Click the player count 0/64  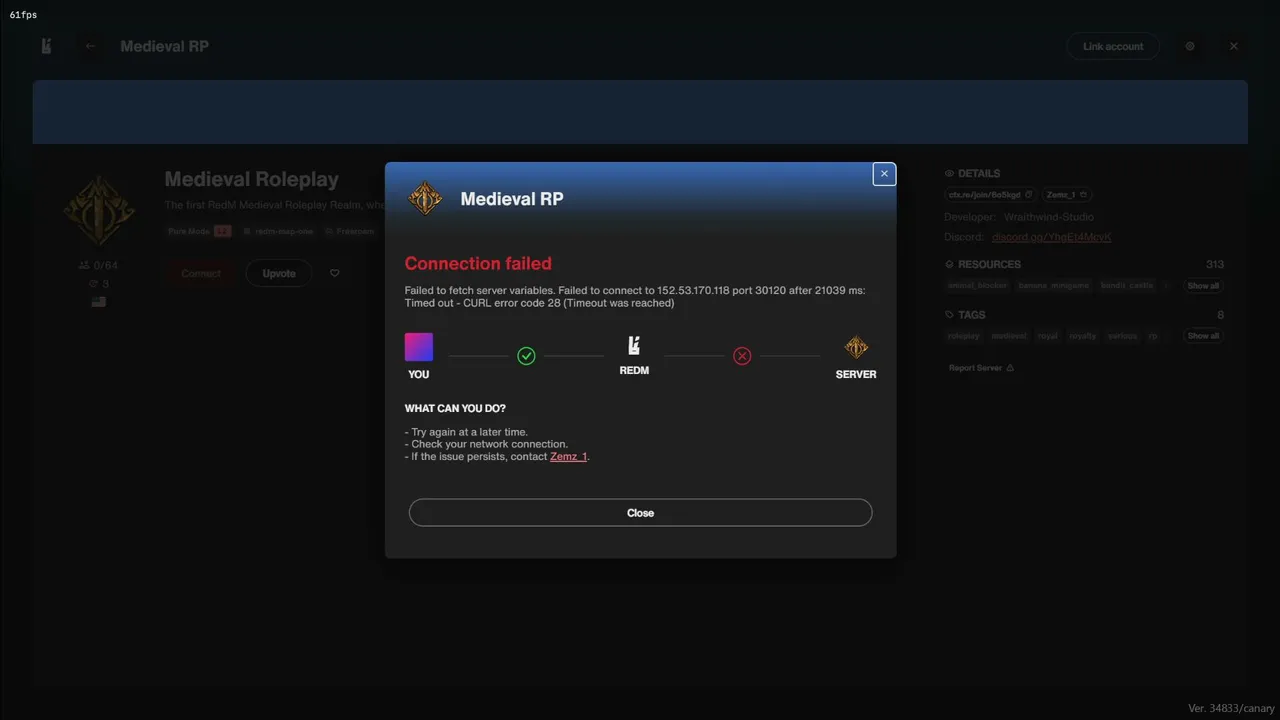coord(99,266)
